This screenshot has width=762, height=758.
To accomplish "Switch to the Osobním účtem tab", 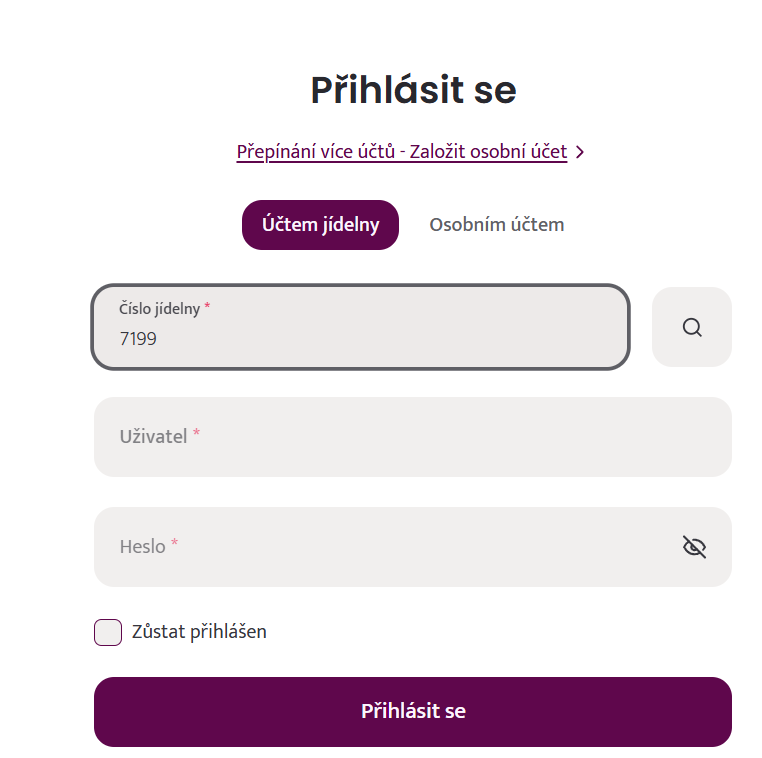I will click(496, 225).
